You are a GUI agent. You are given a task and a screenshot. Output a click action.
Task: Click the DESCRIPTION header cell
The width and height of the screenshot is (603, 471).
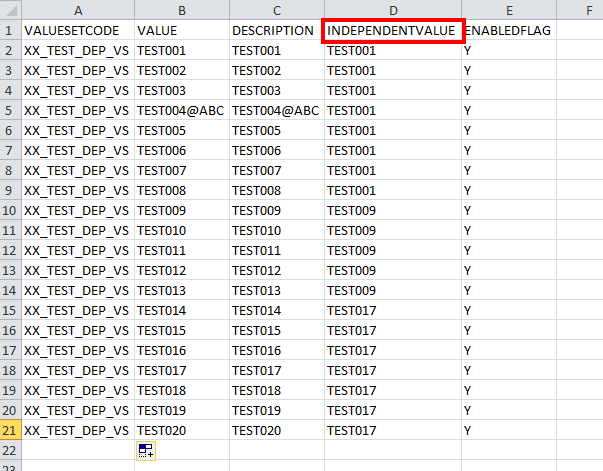pos(277,30)
